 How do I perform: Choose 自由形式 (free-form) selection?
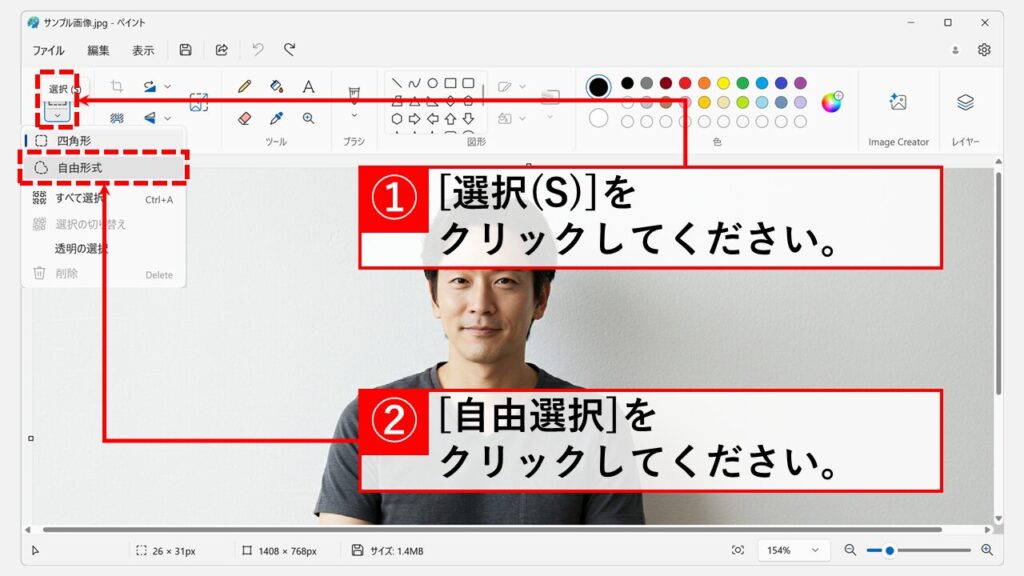click(x=80, y=168)
